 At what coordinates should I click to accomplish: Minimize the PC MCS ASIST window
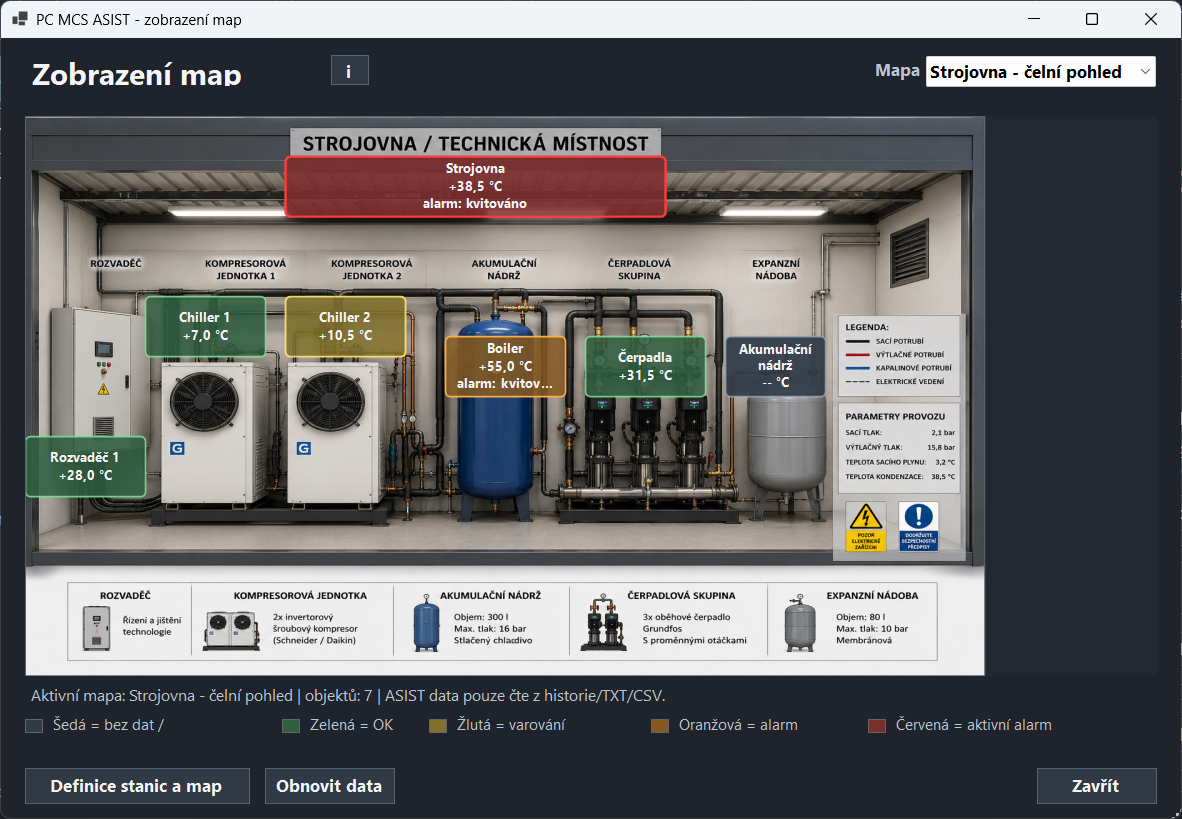pyautogui.click(x=1033, y=19)
